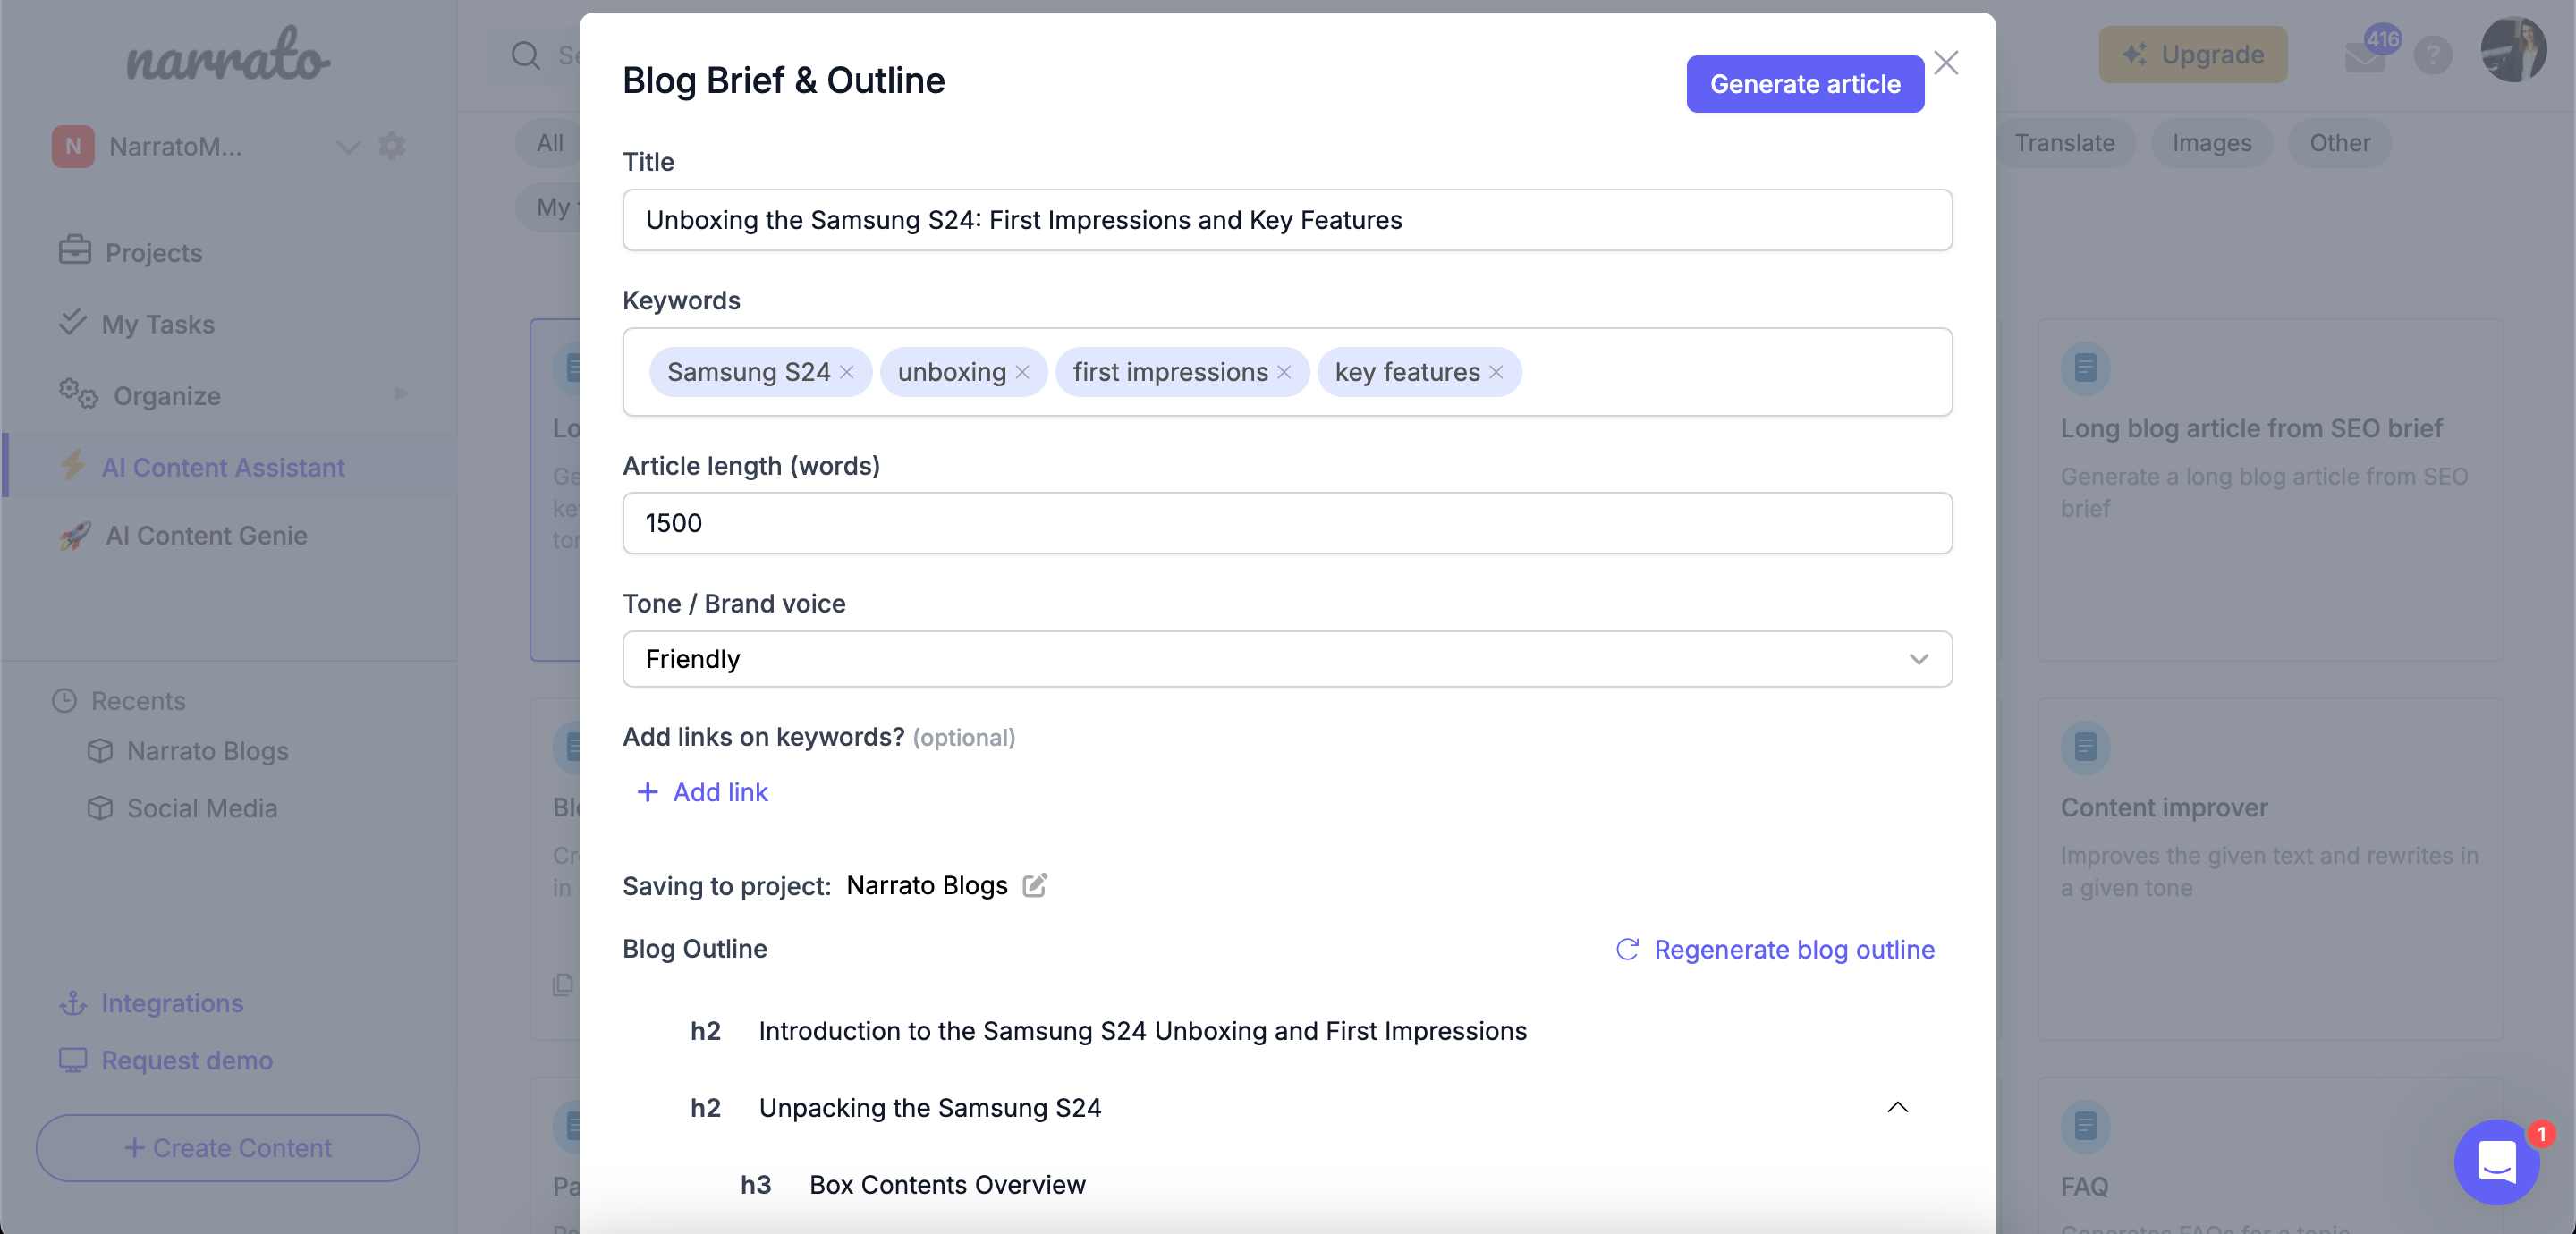This screenshot has width=2576, height=1234.
Task: Click the Generate article button
Action: click(x=1804, y=84)
